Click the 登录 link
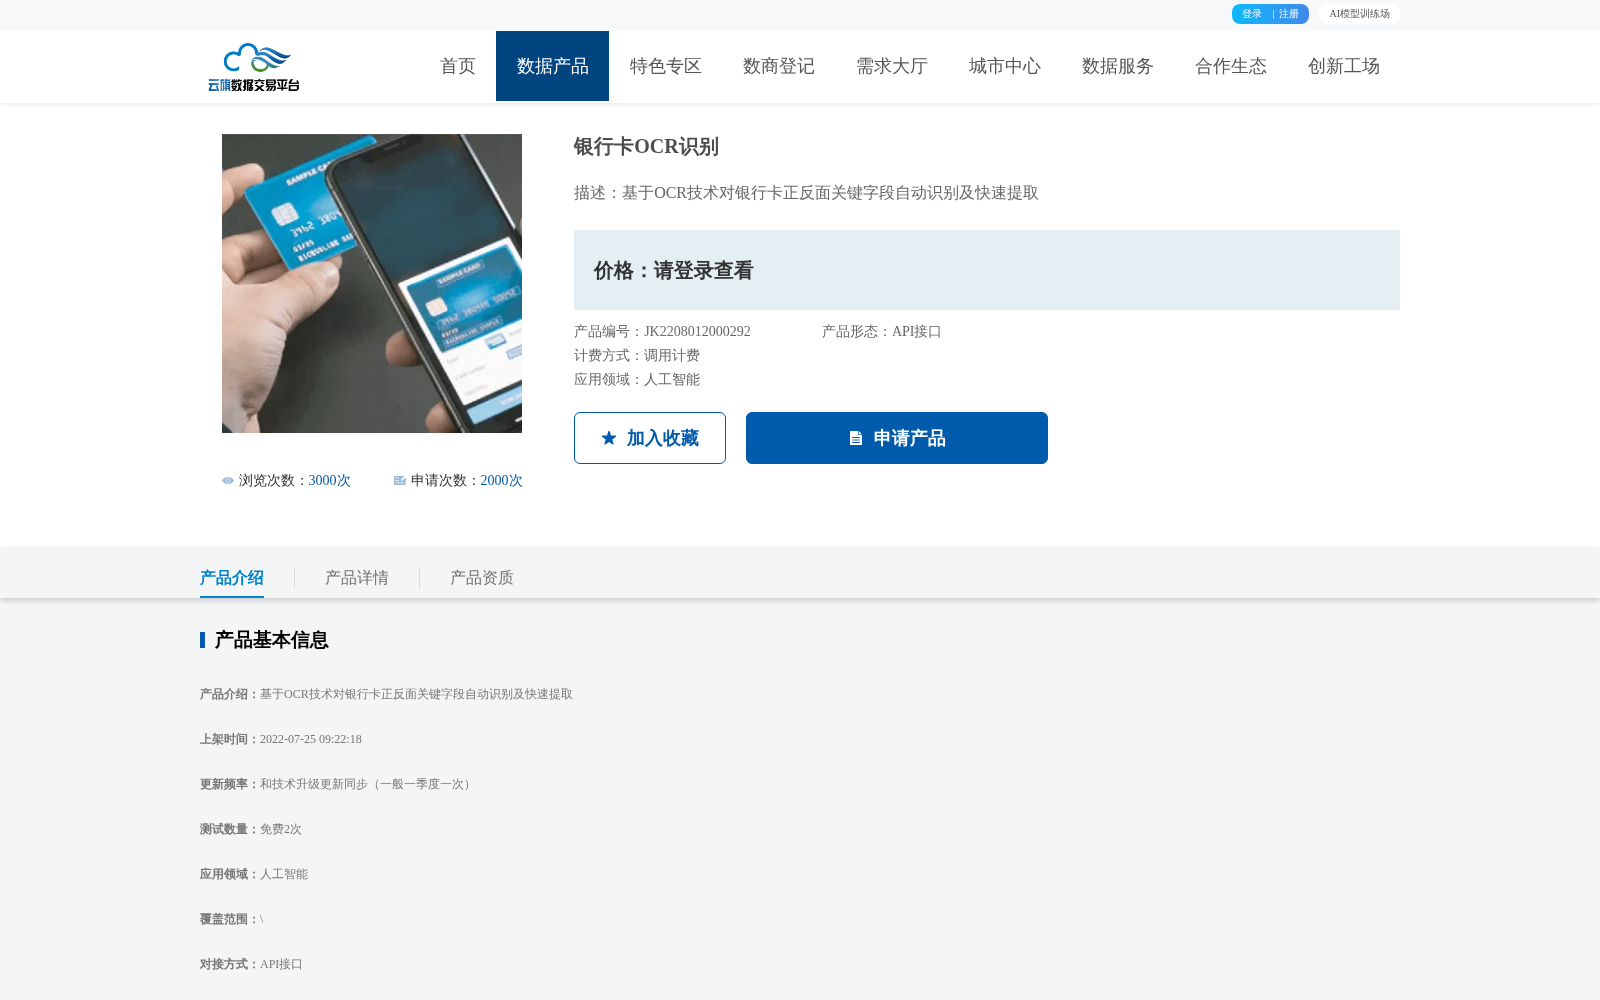Image resolution: width=1600 pixels, height=1000 pixels. (1252, 14)
